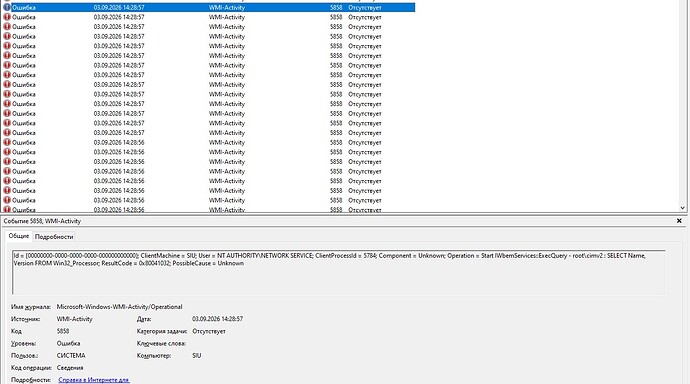Click the error icon in the highlighted event row
Screen dimensions: 690x384
click(7, 7)
